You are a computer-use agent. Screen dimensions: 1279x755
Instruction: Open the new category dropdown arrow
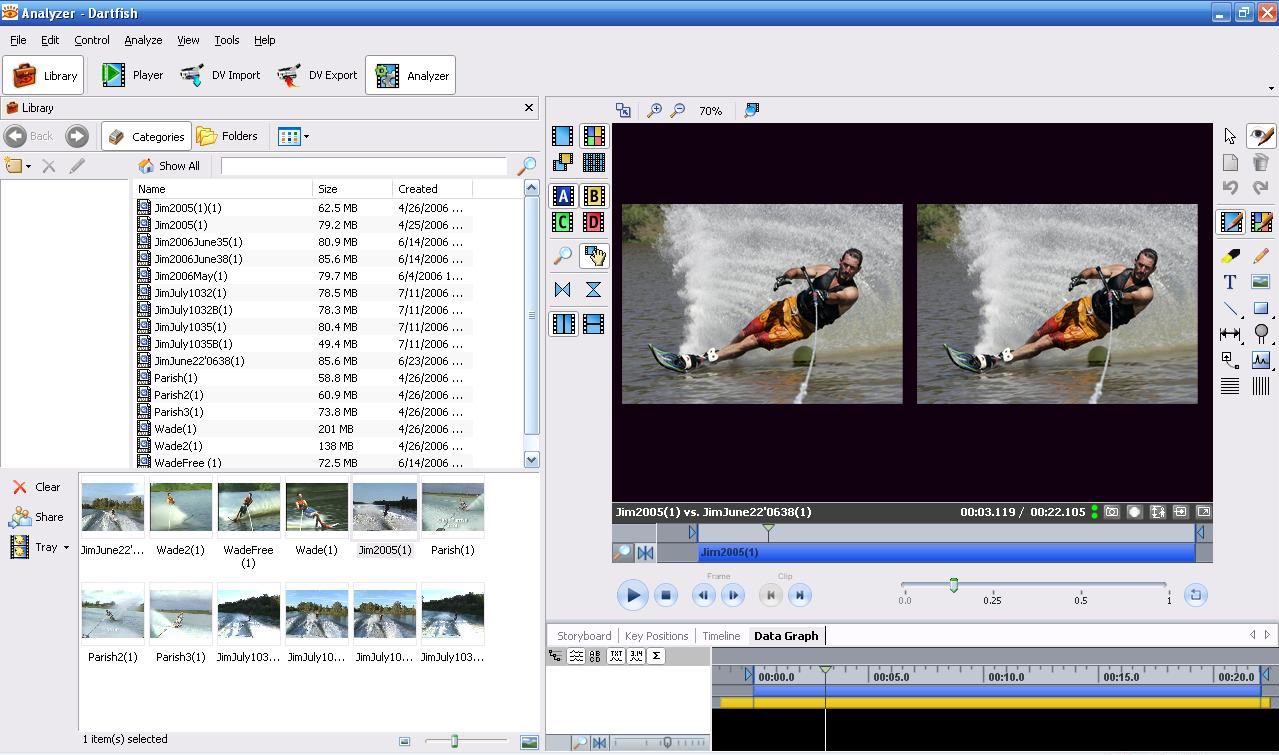click(28, 167)
